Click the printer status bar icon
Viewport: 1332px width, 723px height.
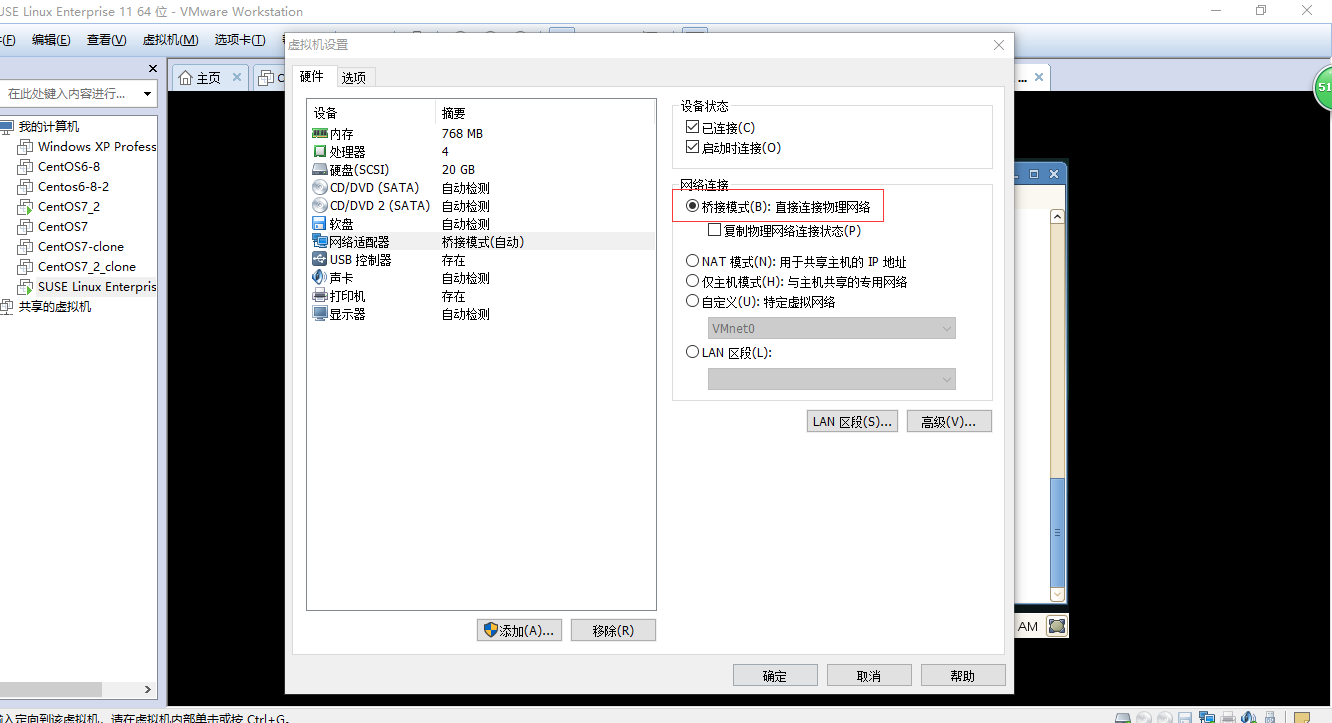coord(1228,718)
